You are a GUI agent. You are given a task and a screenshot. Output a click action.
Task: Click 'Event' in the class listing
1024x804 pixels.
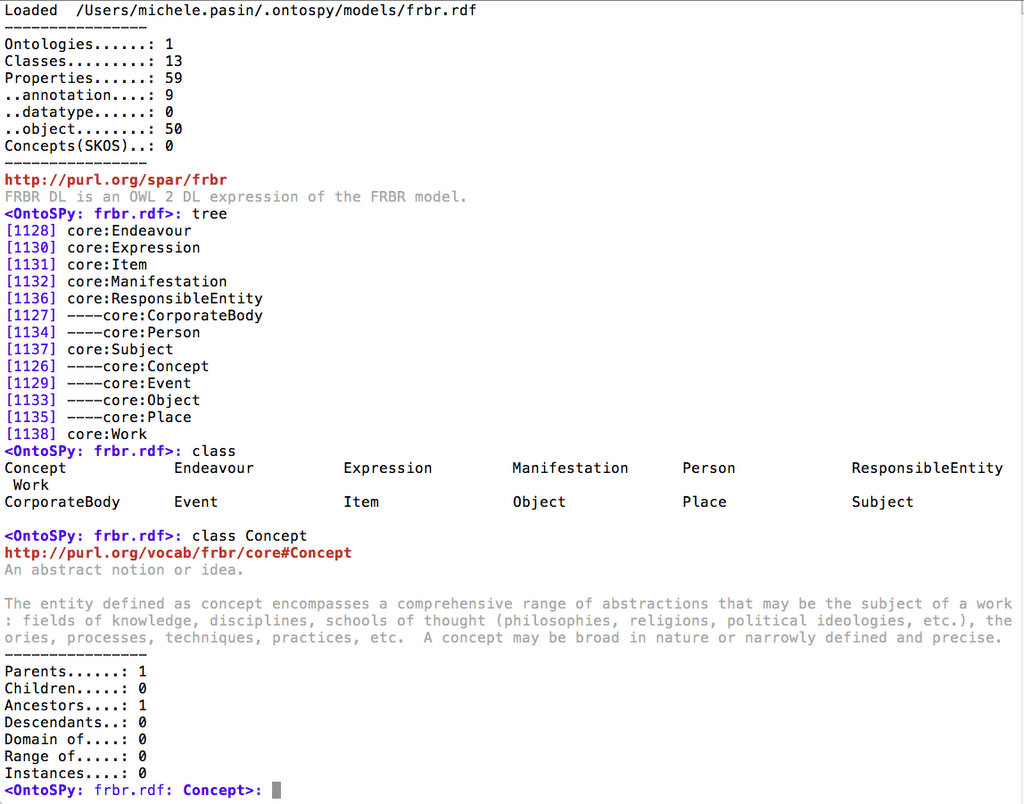(x=196, y=502)
